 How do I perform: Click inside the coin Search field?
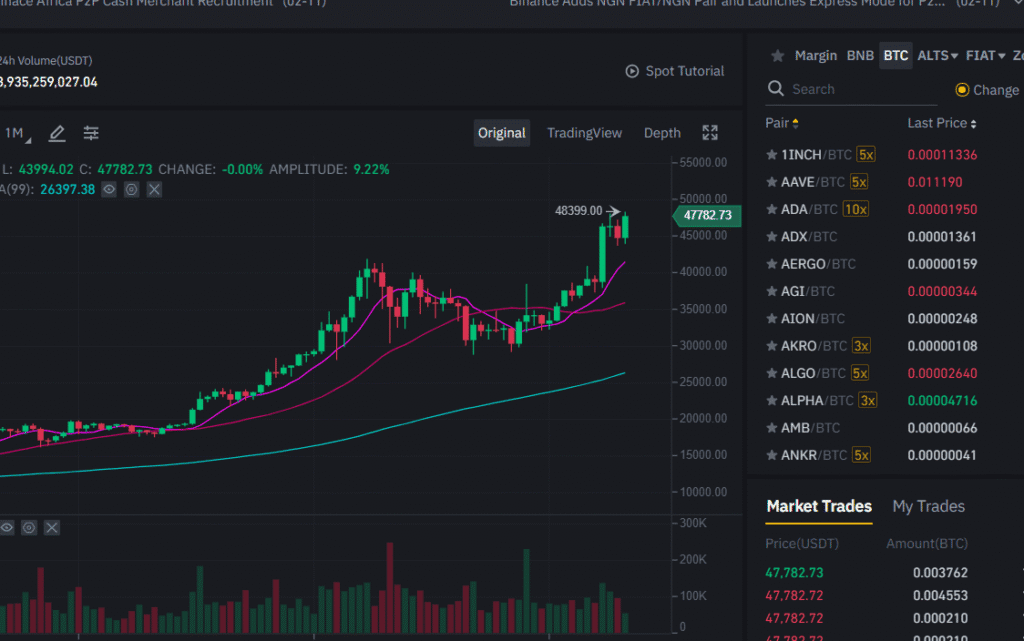click(850, 89)
